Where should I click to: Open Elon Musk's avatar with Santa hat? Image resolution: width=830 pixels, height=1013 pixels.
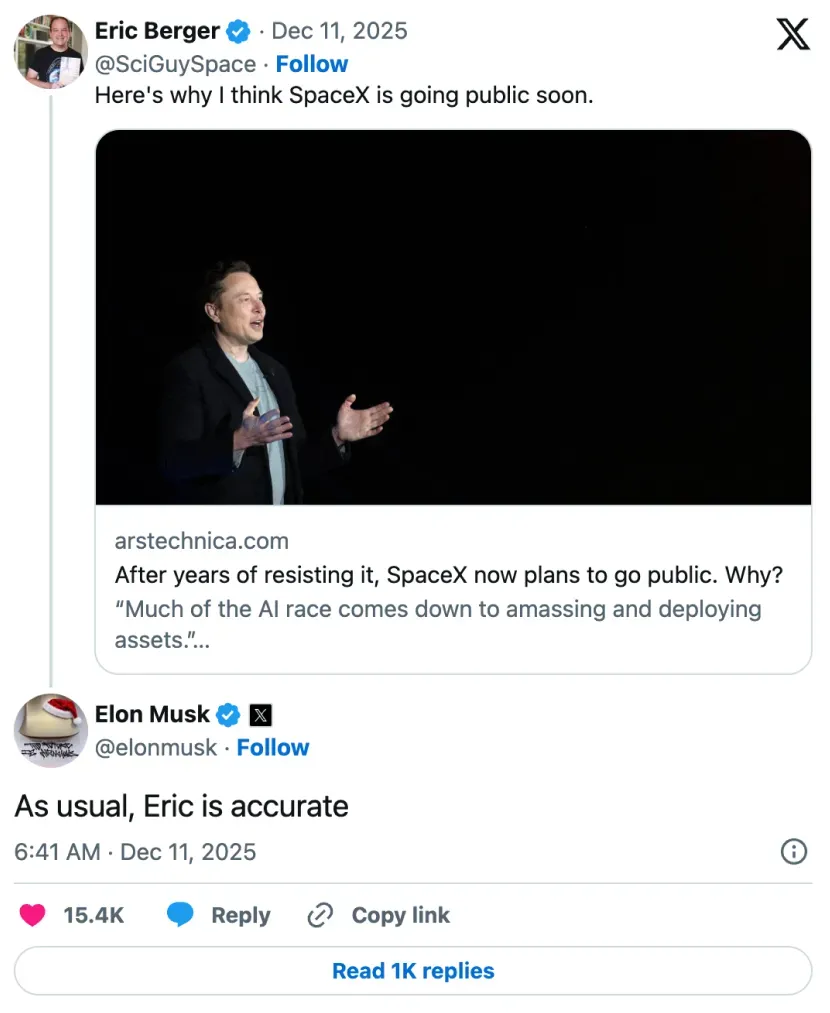tap(50, 730)
